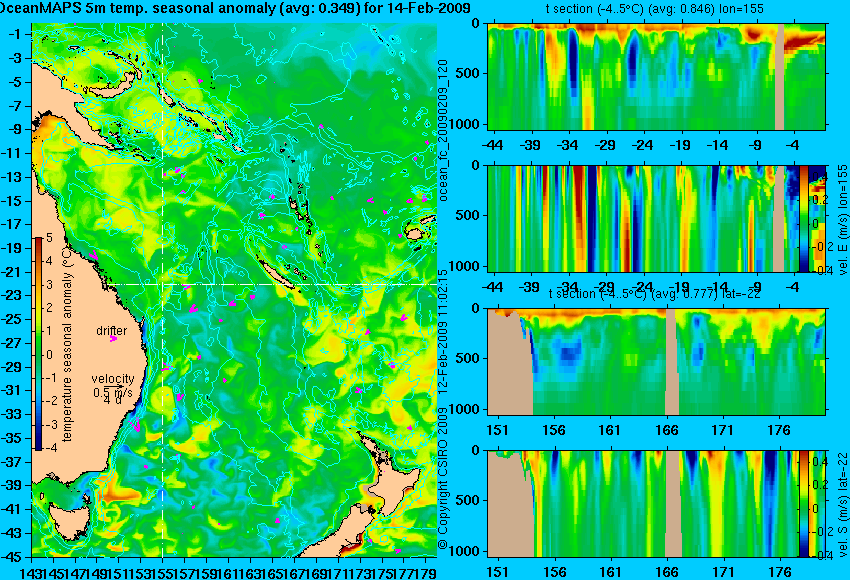Click latitude label '-13' on main map axis

pos(12,177)
